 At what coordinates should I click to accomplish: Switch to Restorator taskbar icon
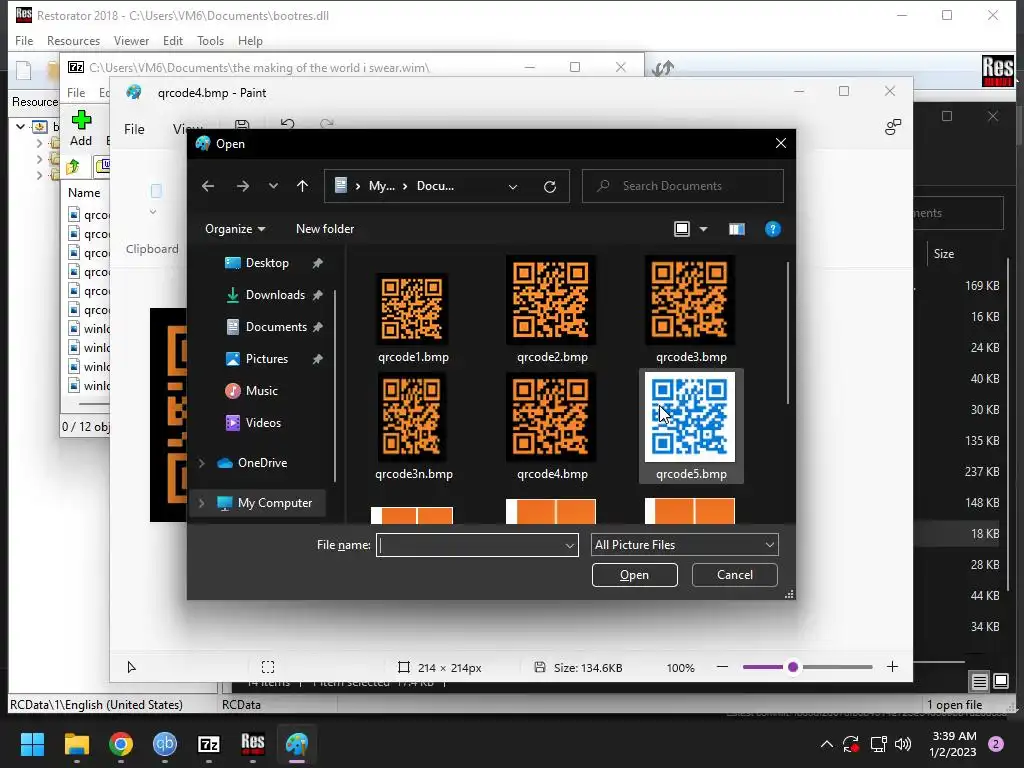[253, 744]
